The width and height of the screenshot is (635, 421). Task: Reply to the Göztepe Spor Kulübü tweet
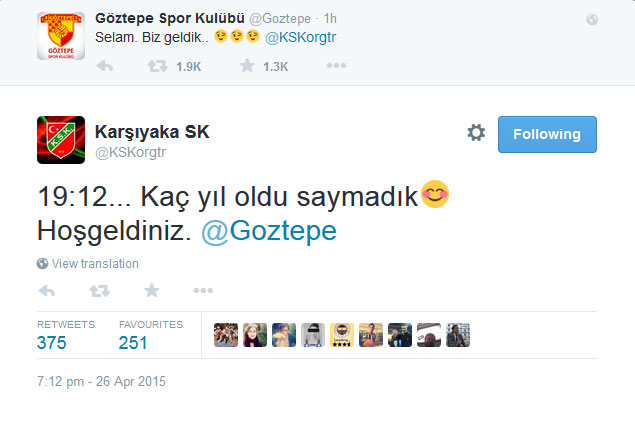[x=104, y=66]
